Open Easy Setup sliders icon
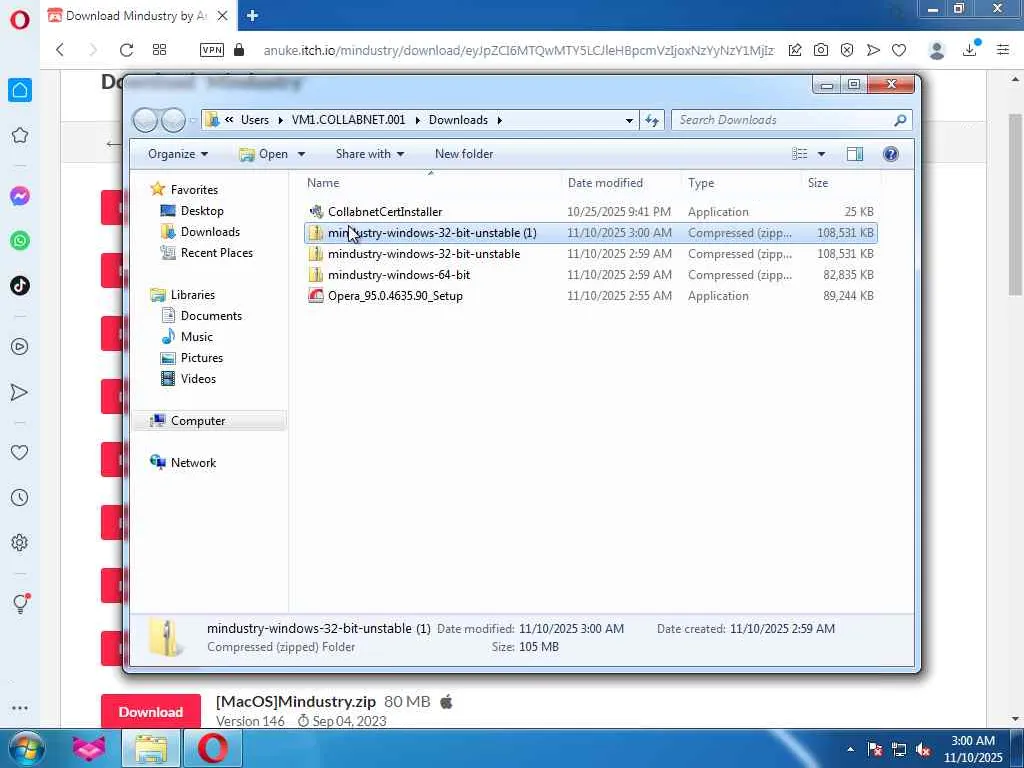 click(1003, 50)
